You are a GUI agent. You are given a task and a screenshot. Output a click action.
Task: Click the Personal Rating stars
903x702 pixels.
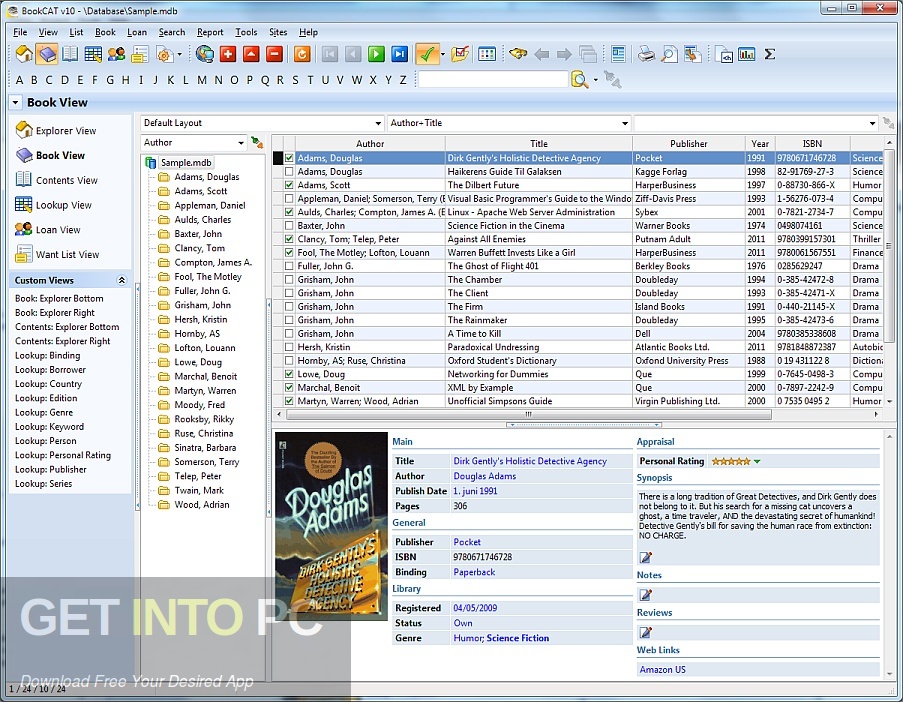pyautogui.click(x=731, y=461)
